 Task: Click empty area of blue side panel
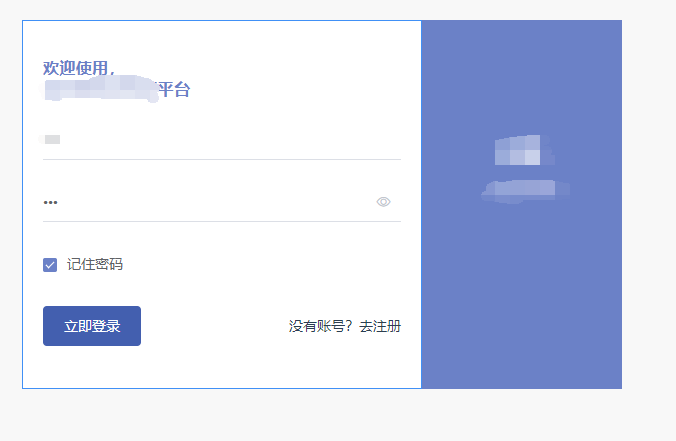click(x=521, y=293)
